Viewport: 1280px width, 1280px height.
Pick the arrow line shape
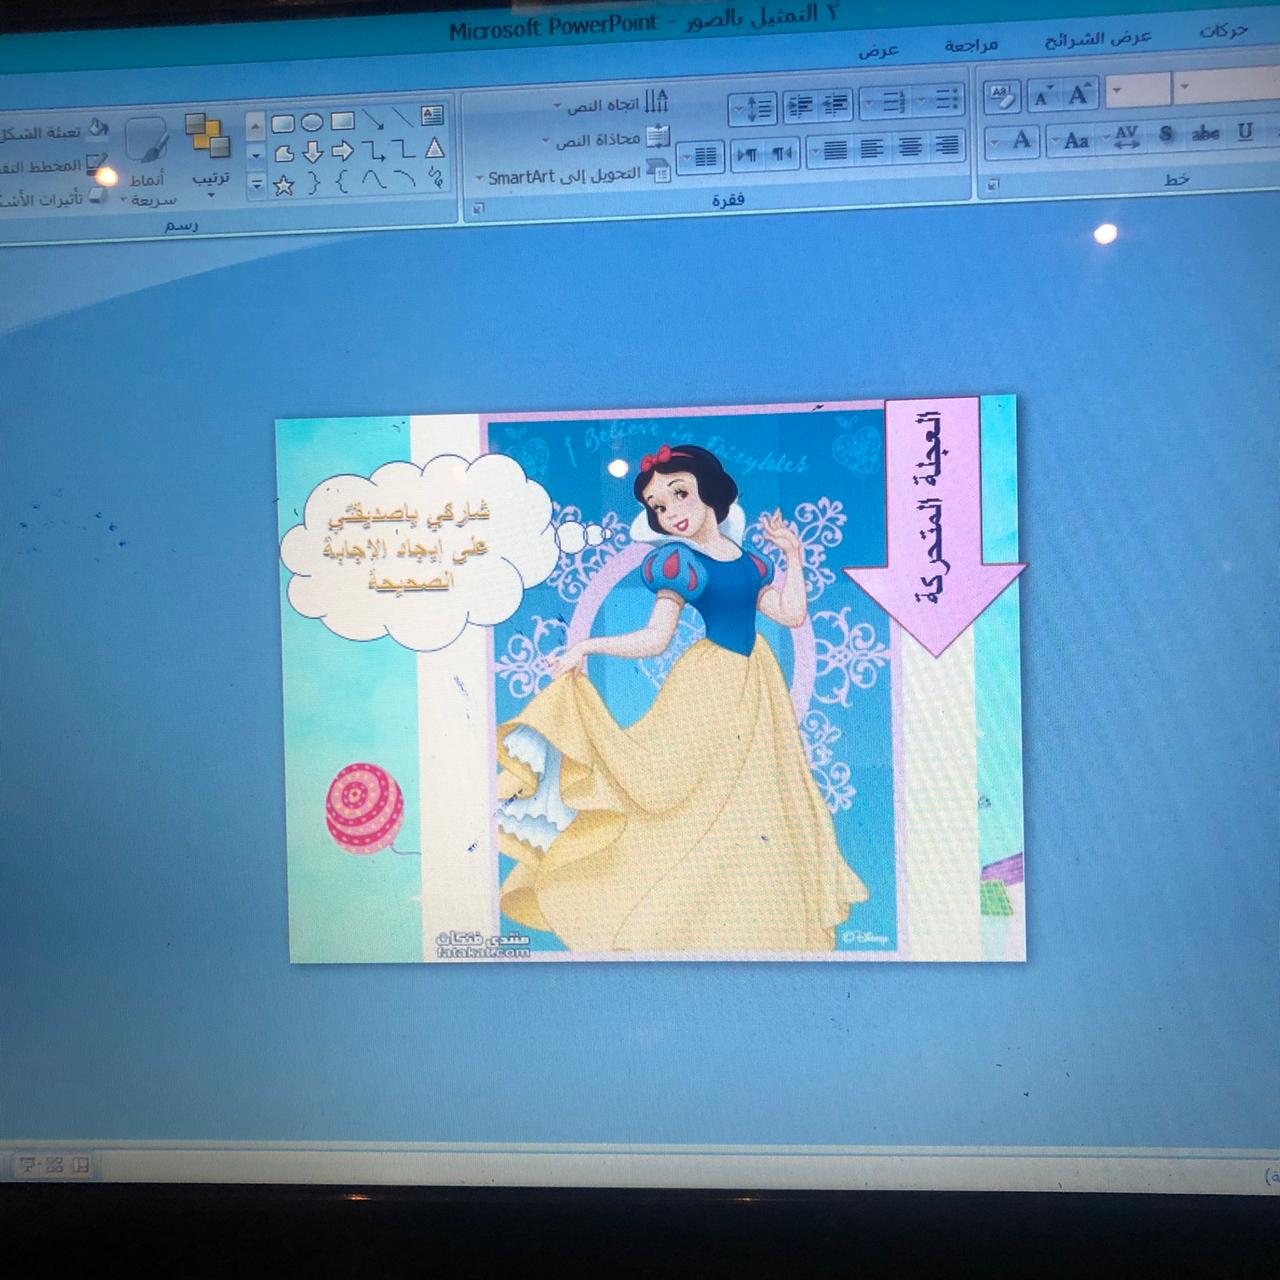(373, 119)
